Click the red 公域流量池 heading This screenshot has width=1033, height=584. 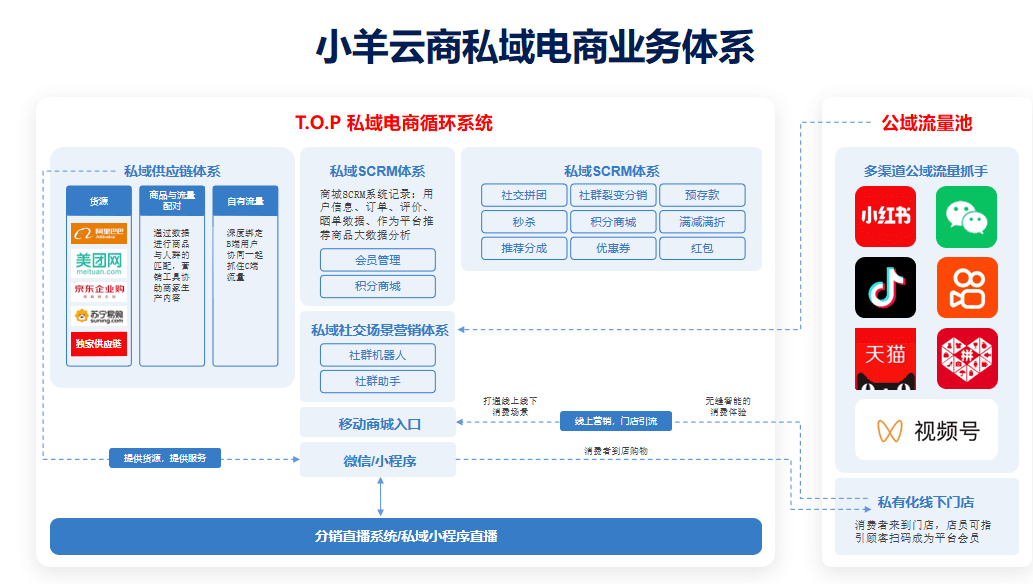click(x=926, y=123)
